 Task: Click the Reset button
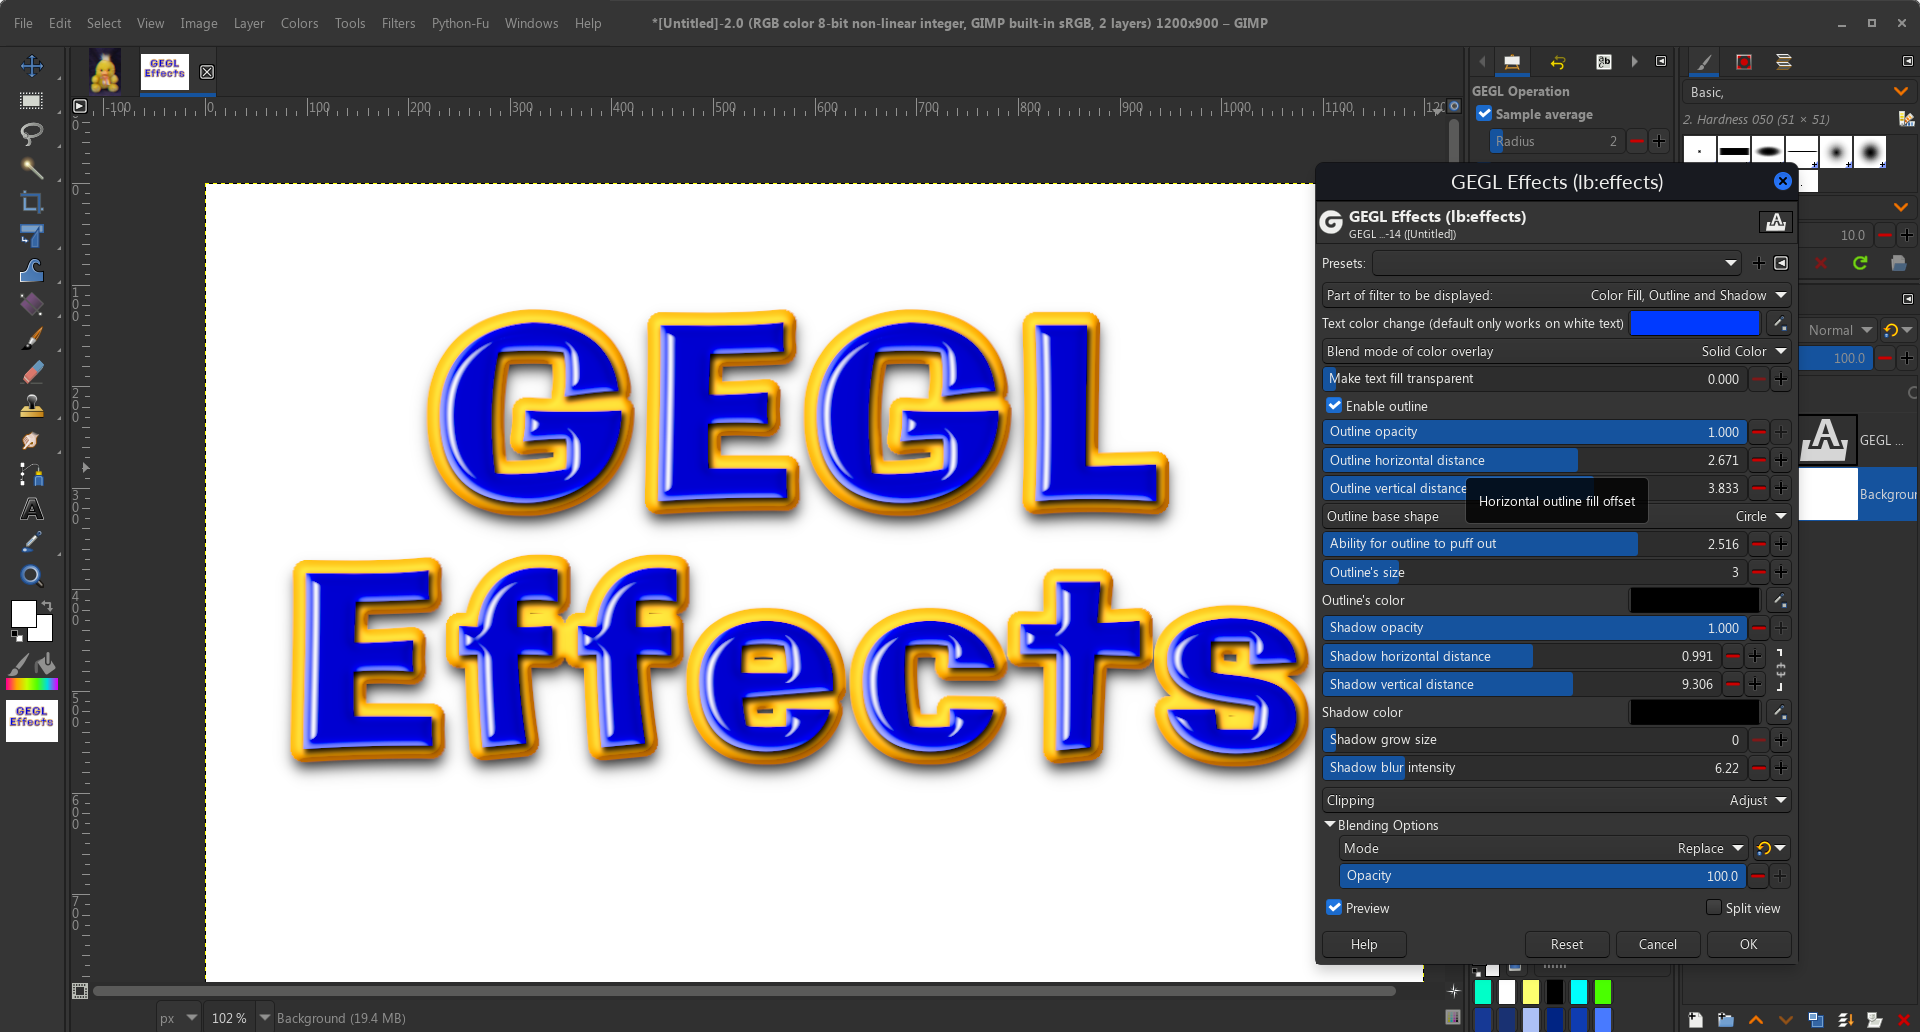pyautogui.click(x=1567, y=944)
